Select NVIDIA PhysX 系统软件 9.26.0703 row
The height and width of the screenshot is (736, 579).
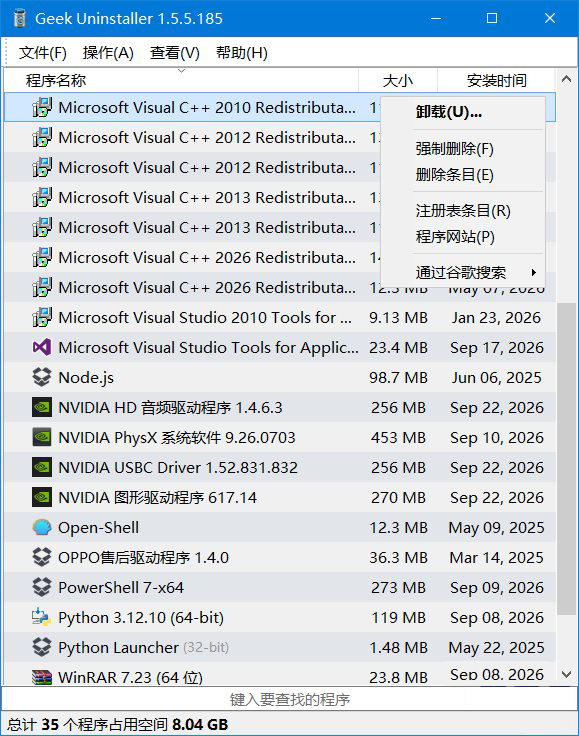pyautogui.click(x=280, y=437)
